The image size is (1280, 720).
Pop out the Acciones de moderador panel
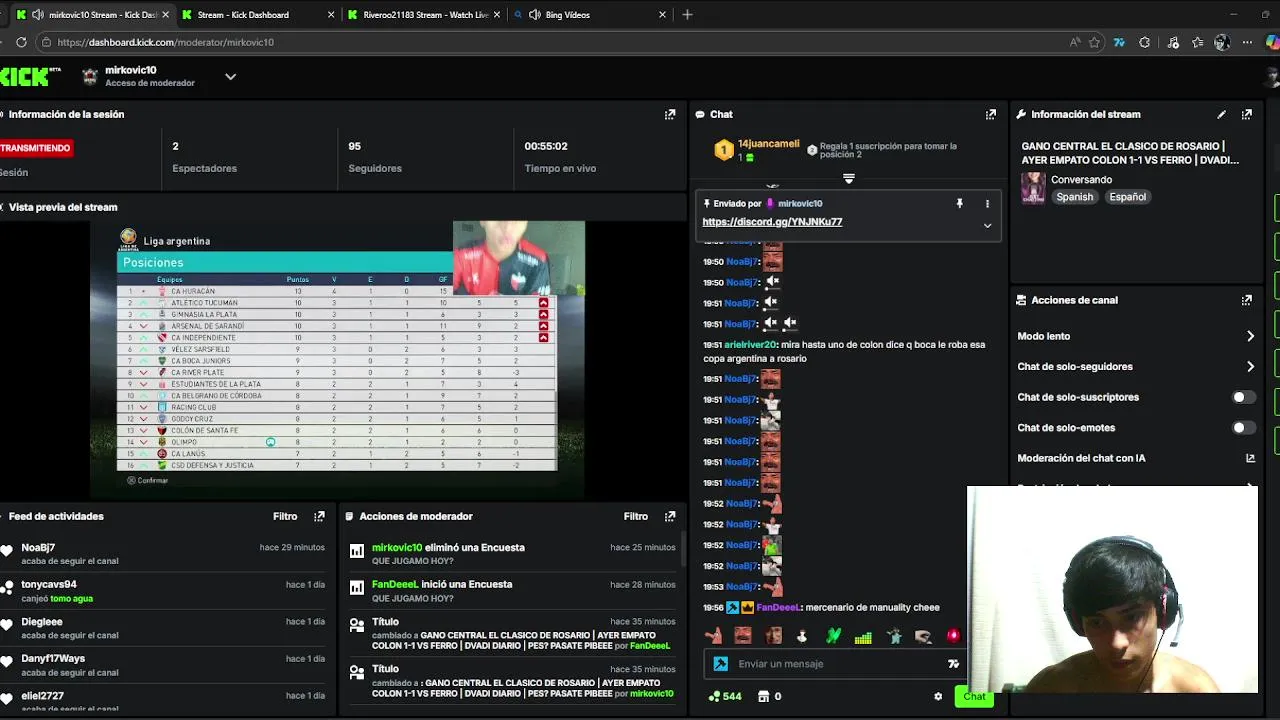coord(670,516)
